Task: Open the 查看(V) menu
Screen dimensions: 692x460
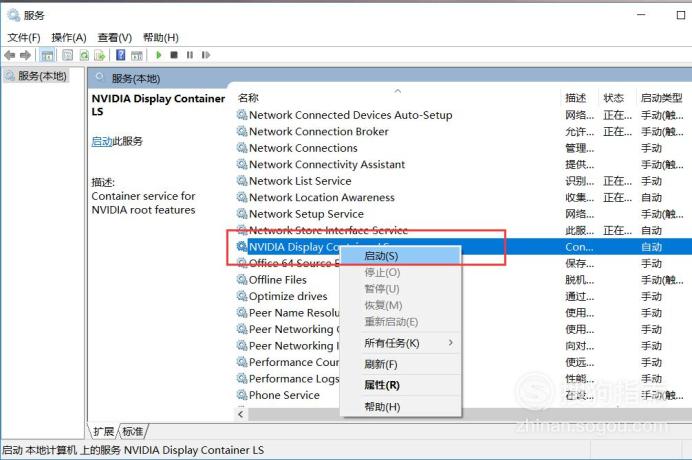Action: tap(115, 38)
